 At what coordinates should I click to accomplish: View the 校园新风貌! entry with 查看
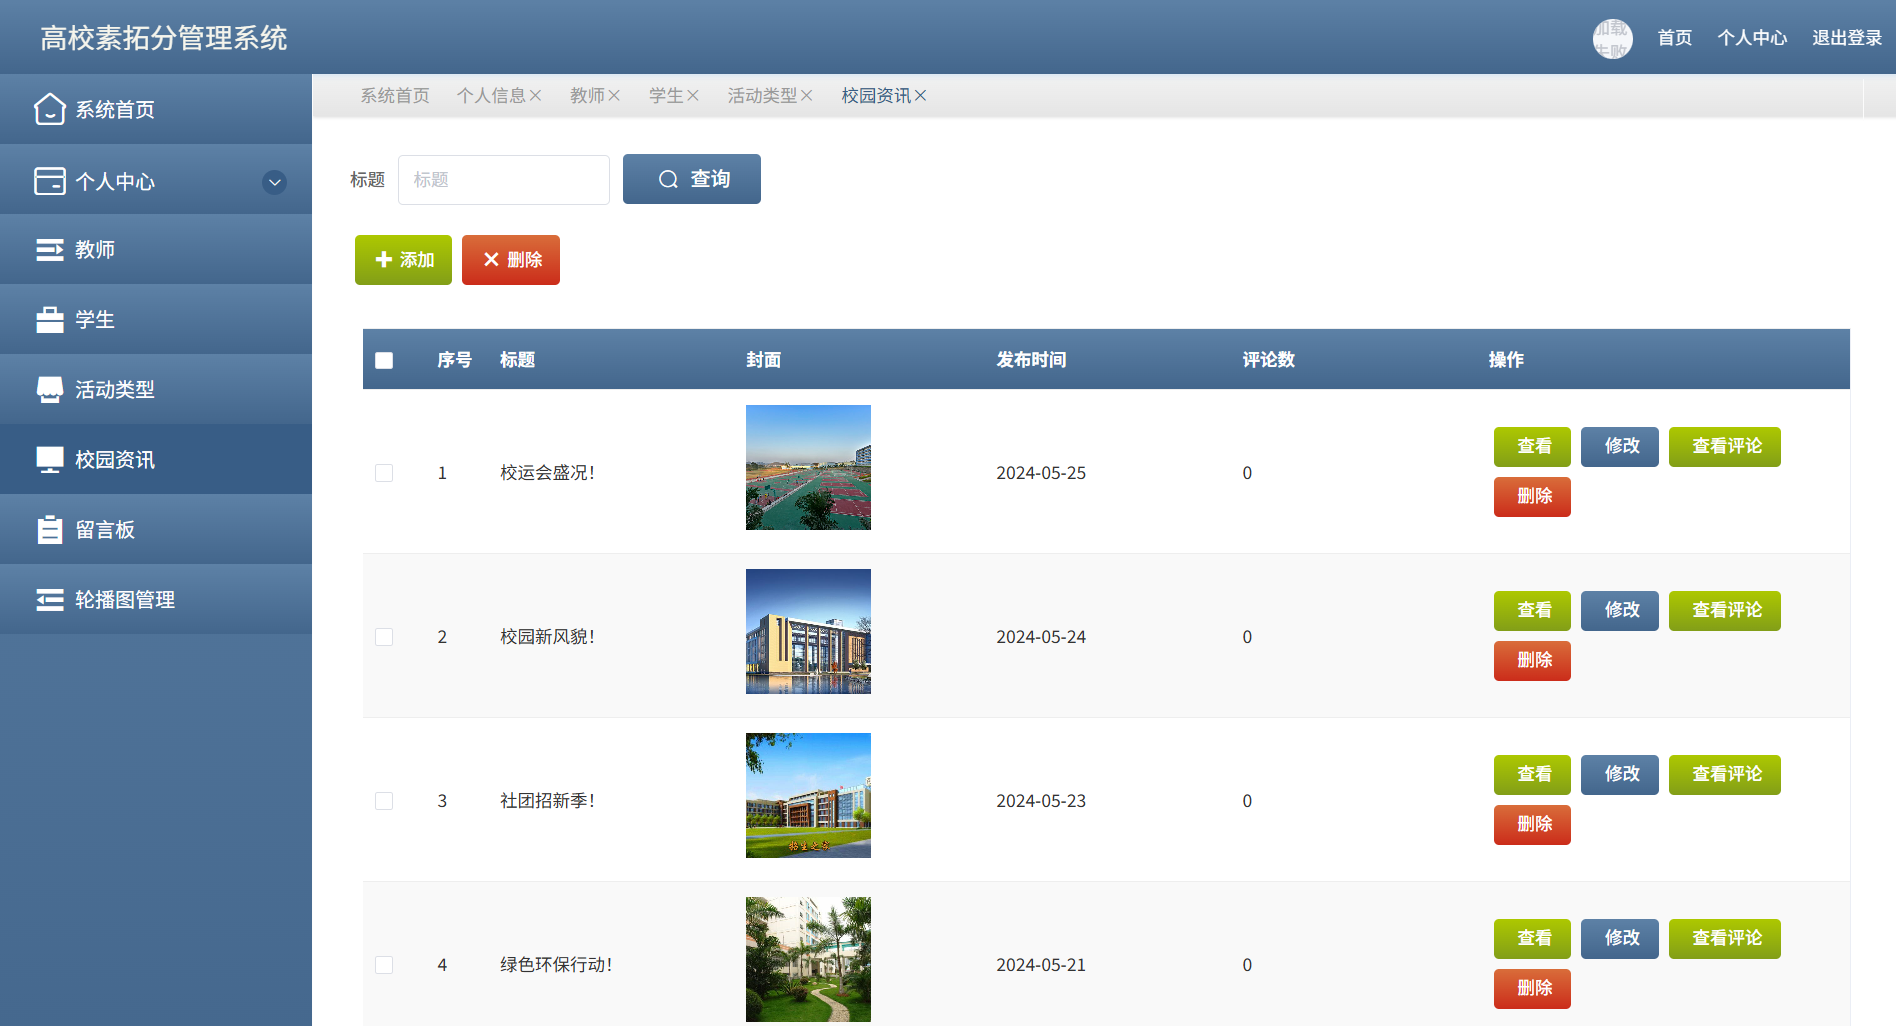(1532, 611)
